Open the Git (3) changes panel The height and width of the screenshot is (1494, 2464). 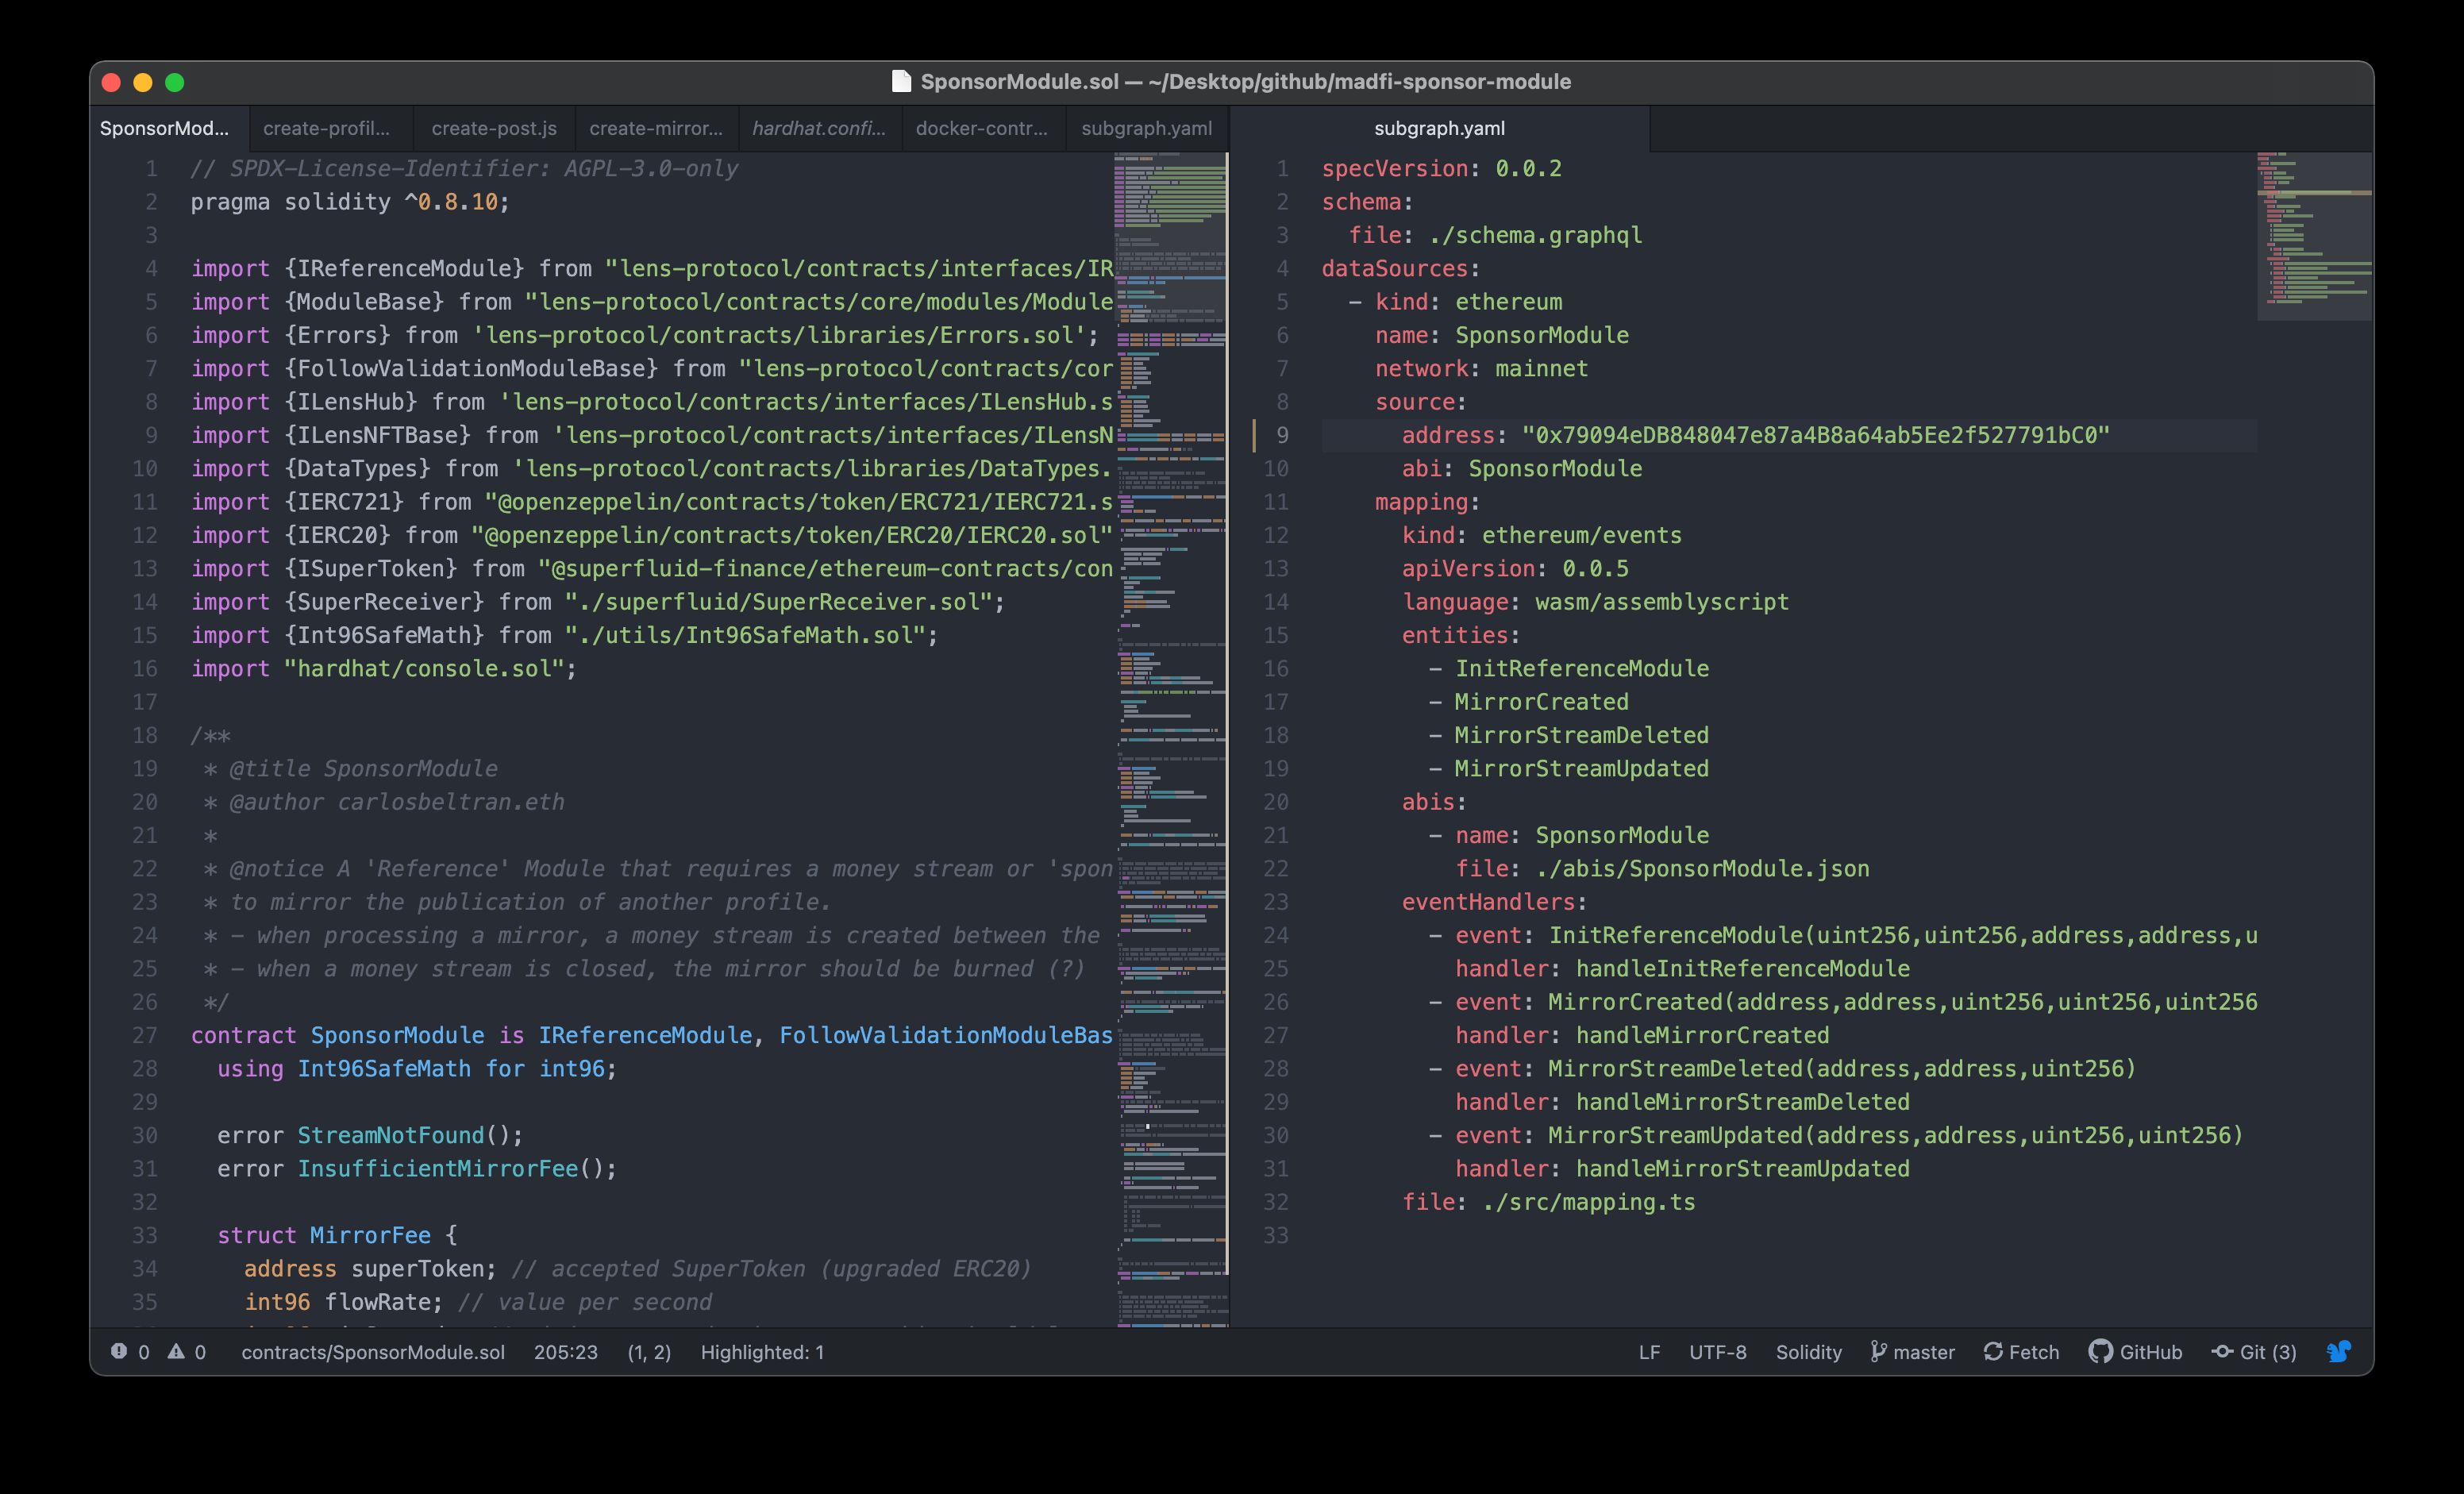[2254, 1352]
